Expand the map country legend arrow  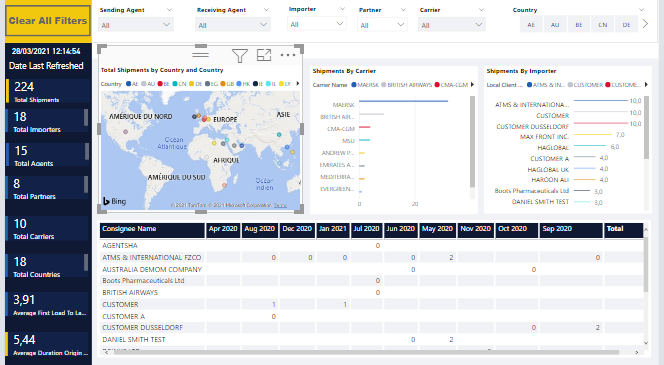pos(298,83)
